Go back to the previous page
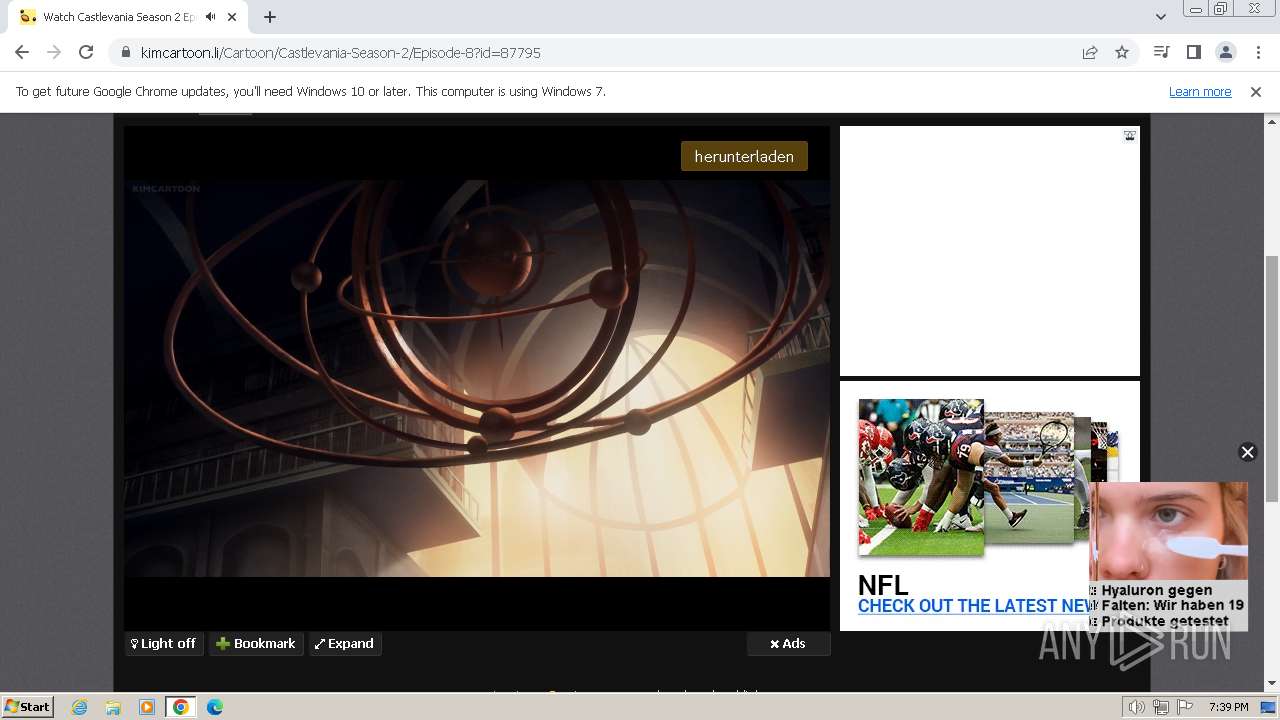The height and width of the screenshot is (720, 1280). 22,52
